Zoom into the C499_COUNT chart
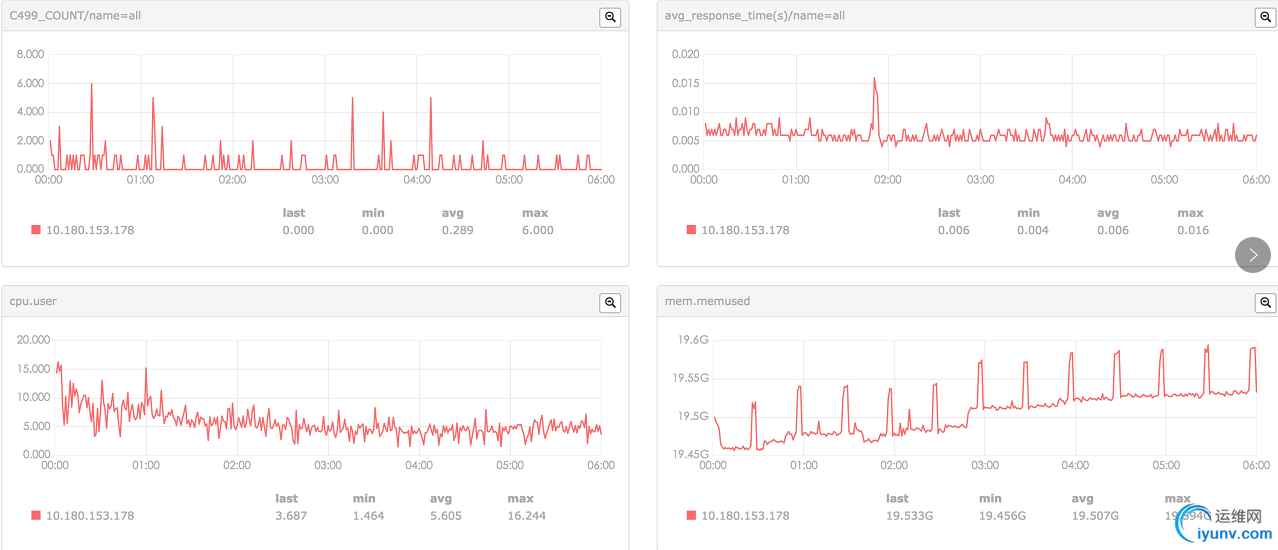This screenshot has width=1278, height=550. click(x=610, y=17)
